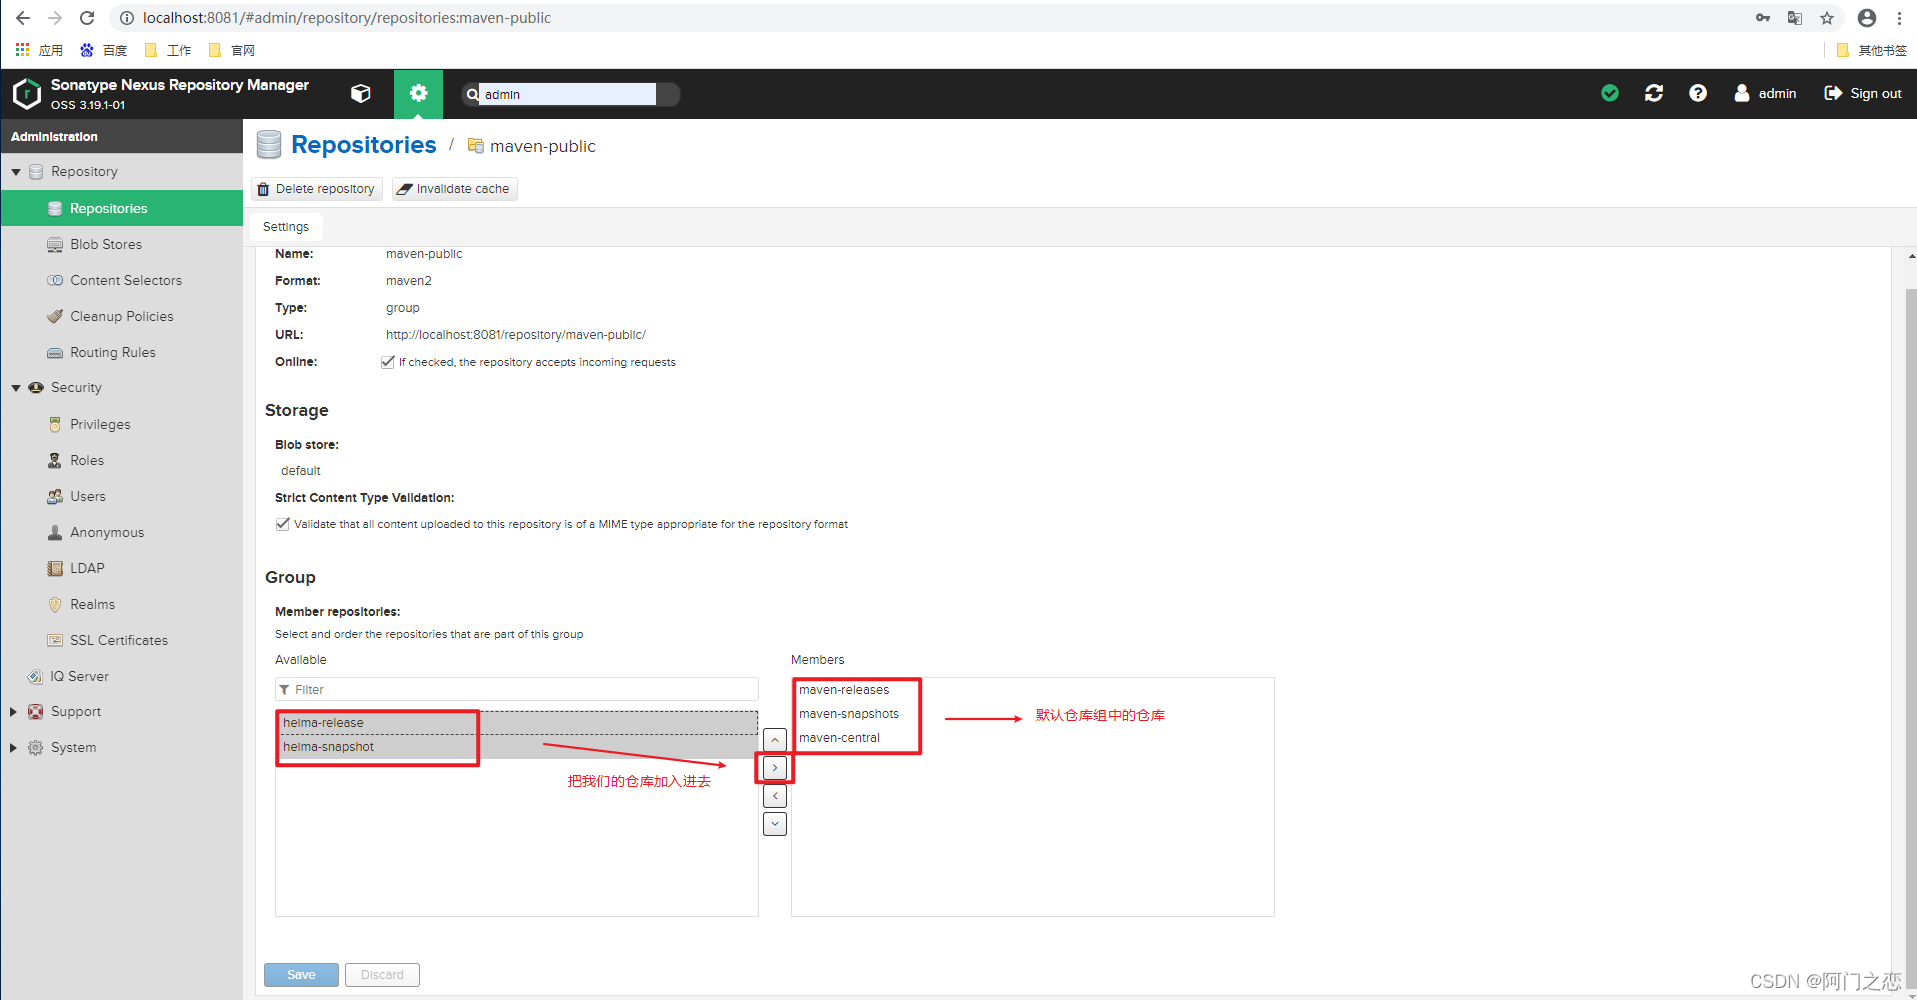This screenshot has width=1917, height=1000.
Task: Toggle Strict Content Type Validation checkbox
Action: click(x=283, y=524)
